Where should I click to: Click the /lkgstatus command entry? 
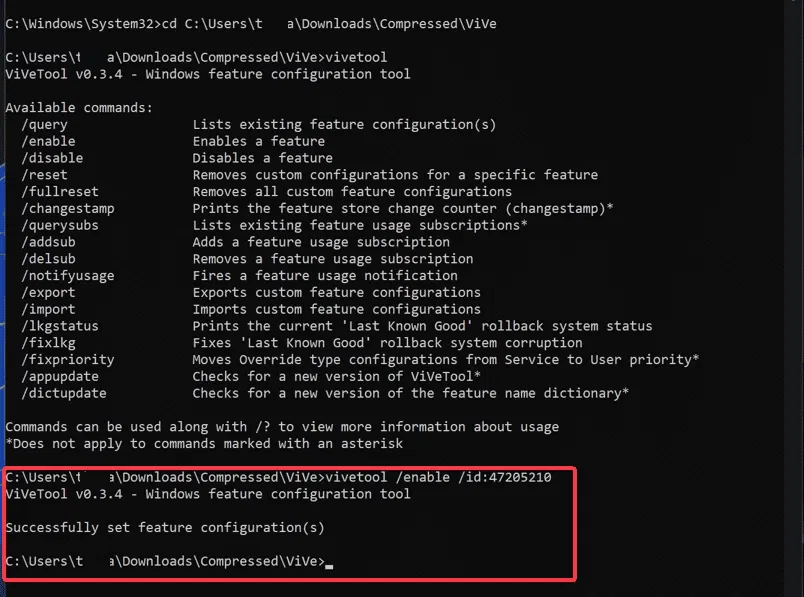click(x=63, y=326)
